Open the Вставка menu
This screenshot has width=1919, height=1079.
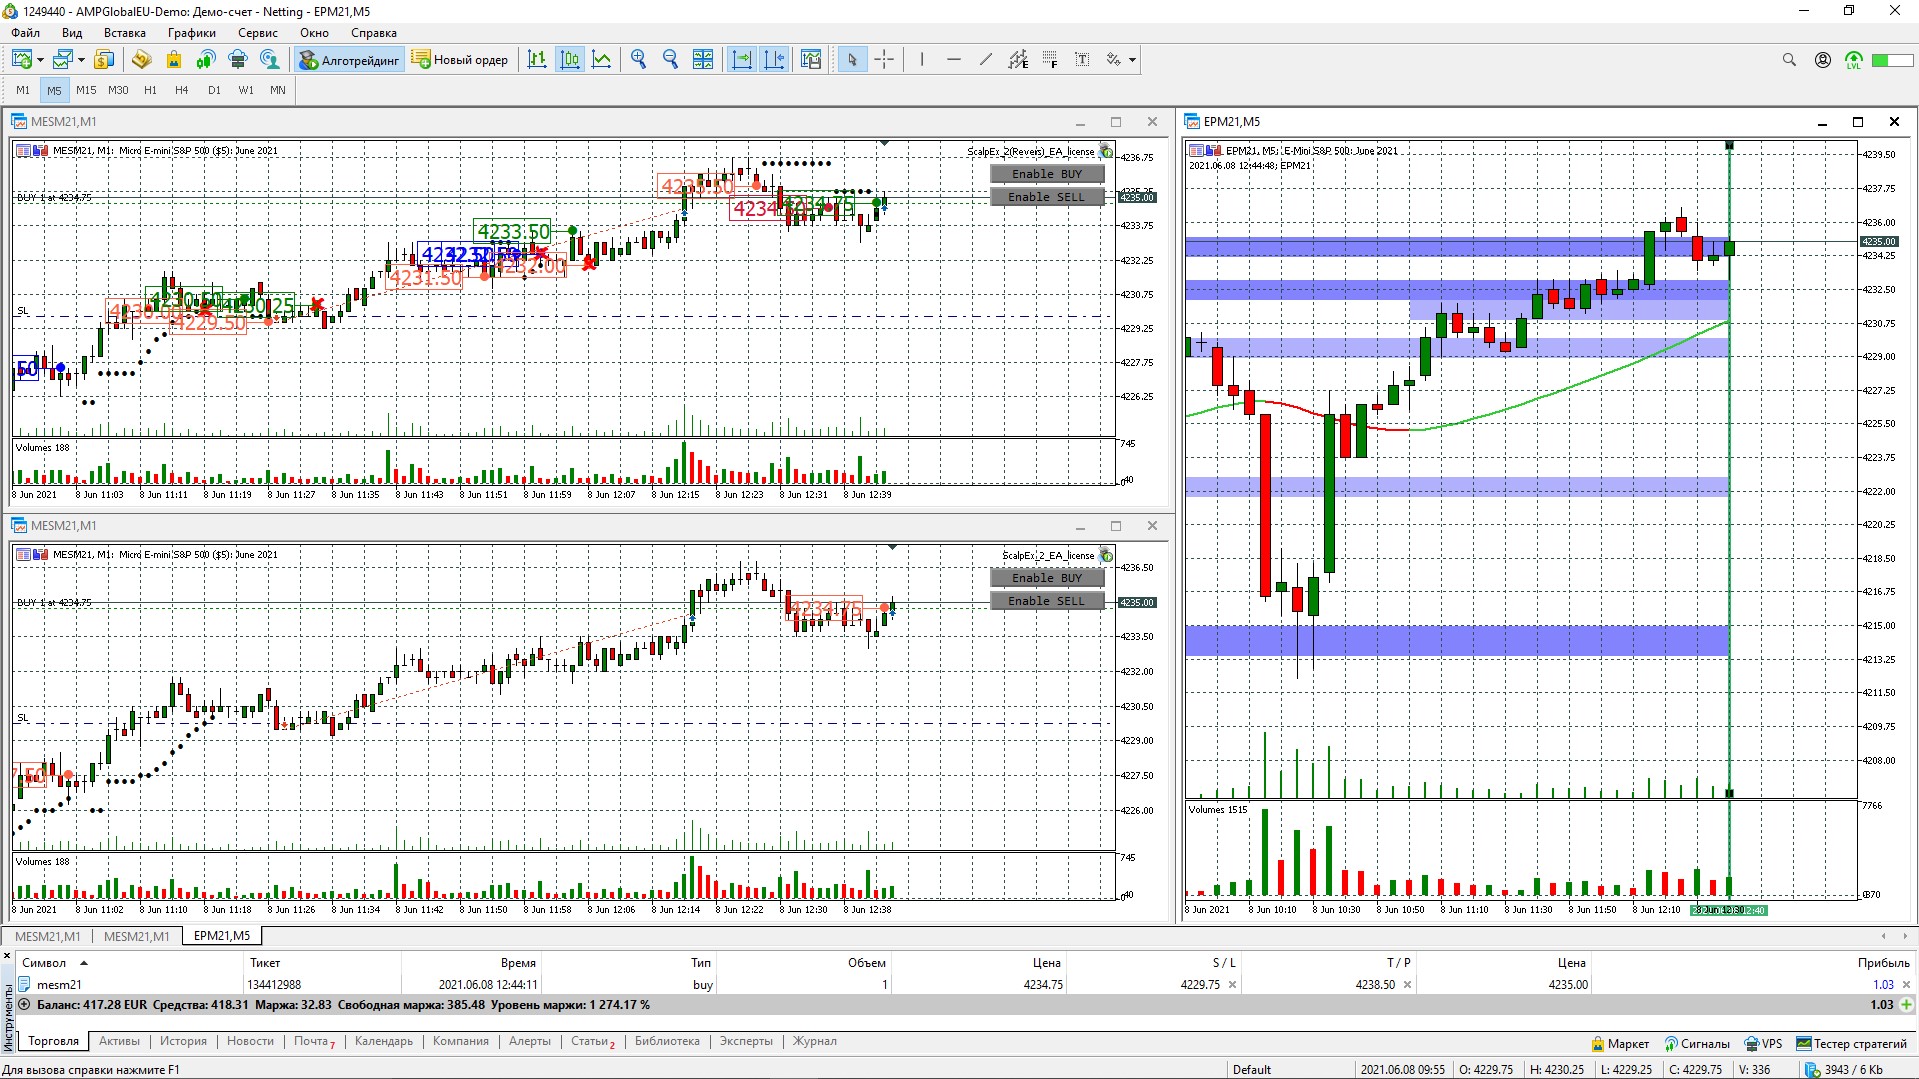125,33
